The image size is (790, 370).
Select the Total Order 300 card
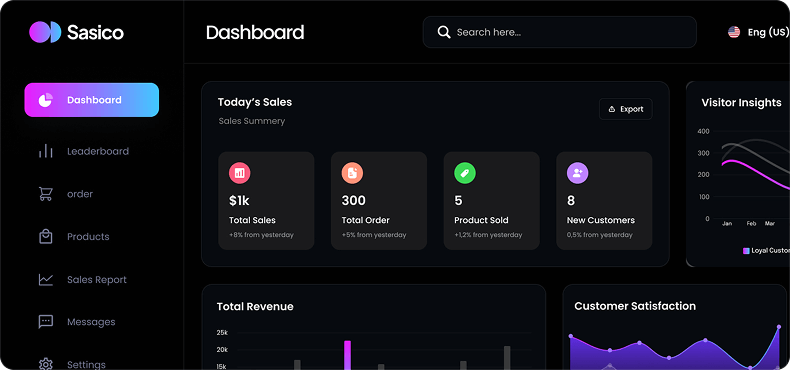379,201
